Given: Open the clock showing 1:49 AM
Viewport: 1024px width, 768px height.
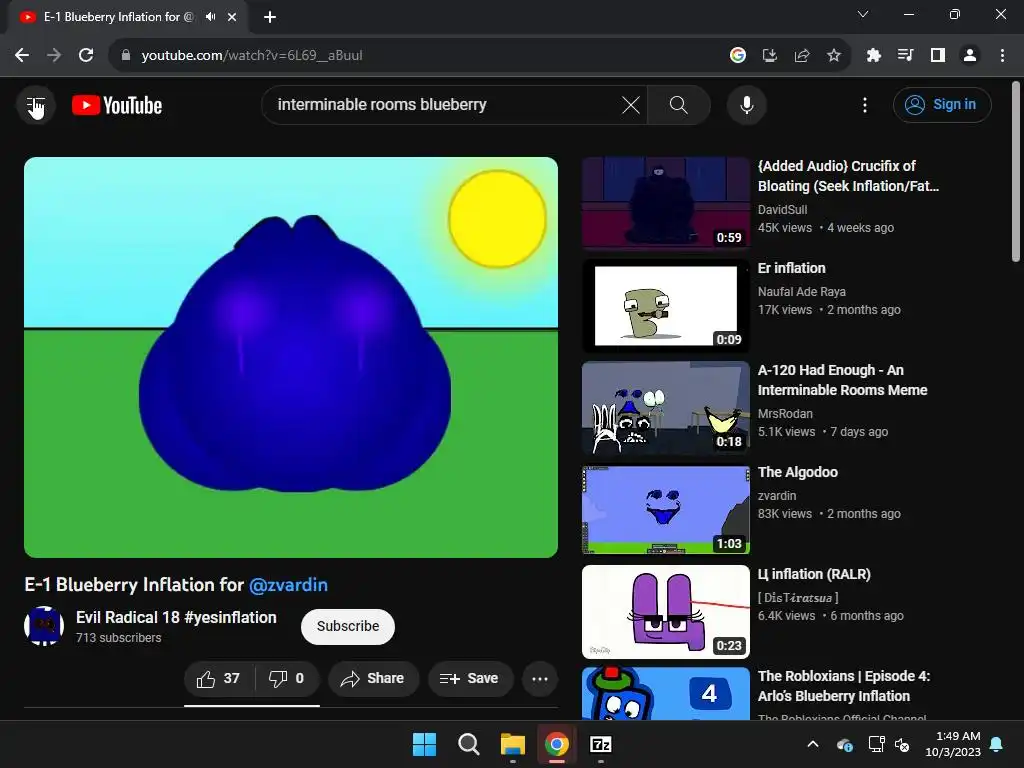Looking at the screenshot, I should pyautogui.click(x=953, y=744).
